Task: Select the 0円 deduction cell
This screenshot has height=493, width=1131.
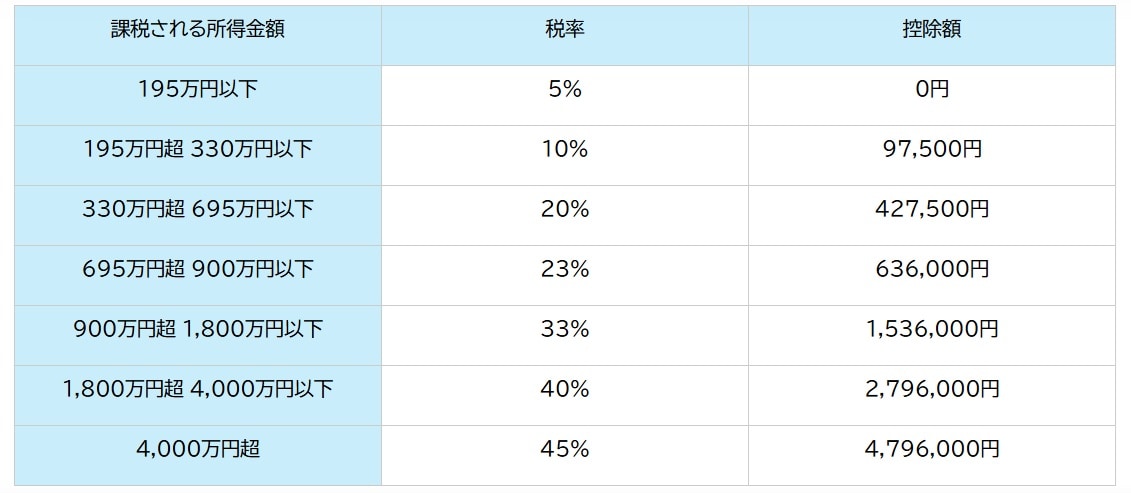Action: [x=931, y=90]
